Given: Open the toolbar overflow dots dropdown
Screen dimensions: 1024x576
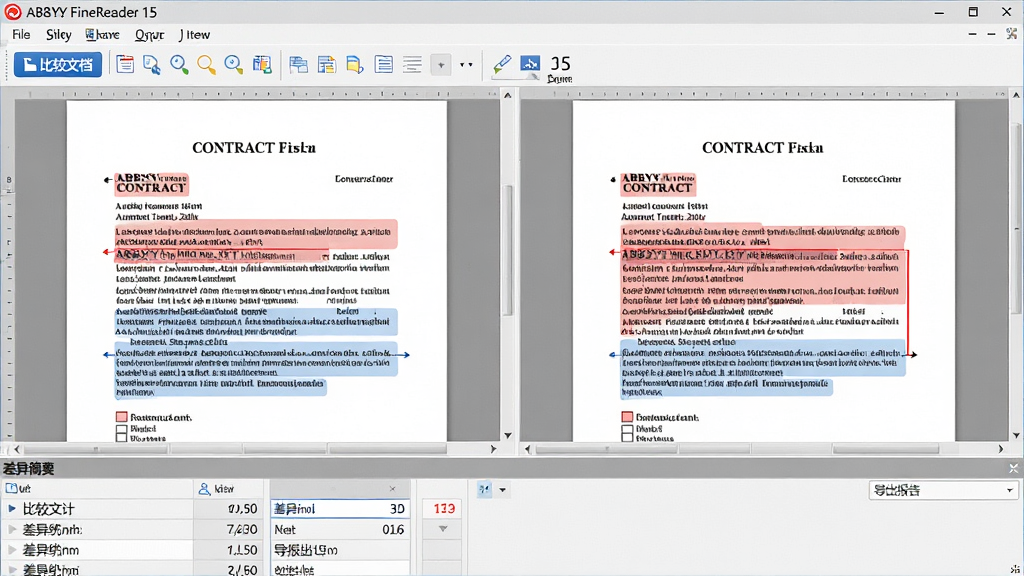Looking at the screenshot, I should tap(466, 65).
